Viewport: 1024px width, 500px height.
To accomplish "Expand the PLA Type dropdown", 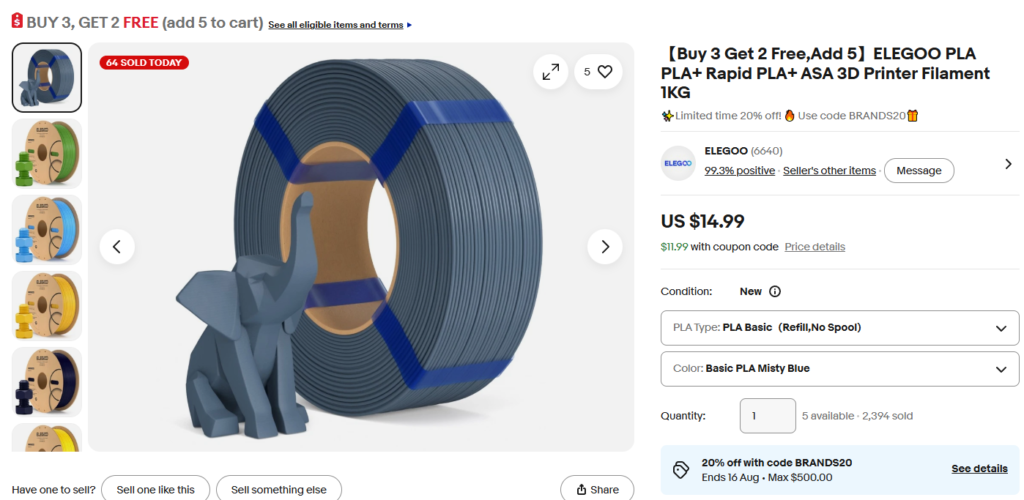I will coord(840,328).
